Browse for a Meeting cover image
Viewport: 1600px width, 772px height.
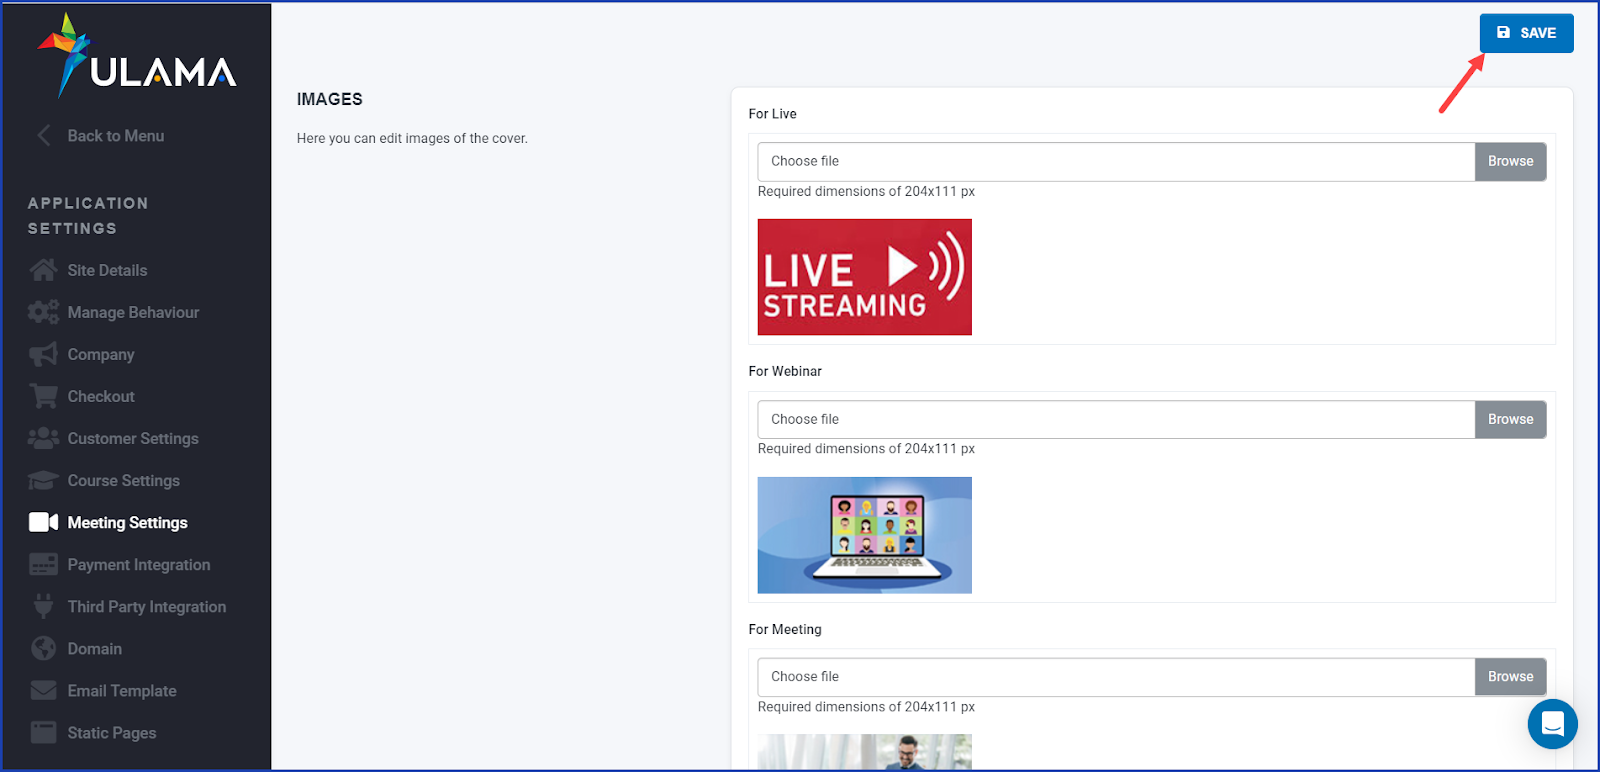pos(1510,677)
